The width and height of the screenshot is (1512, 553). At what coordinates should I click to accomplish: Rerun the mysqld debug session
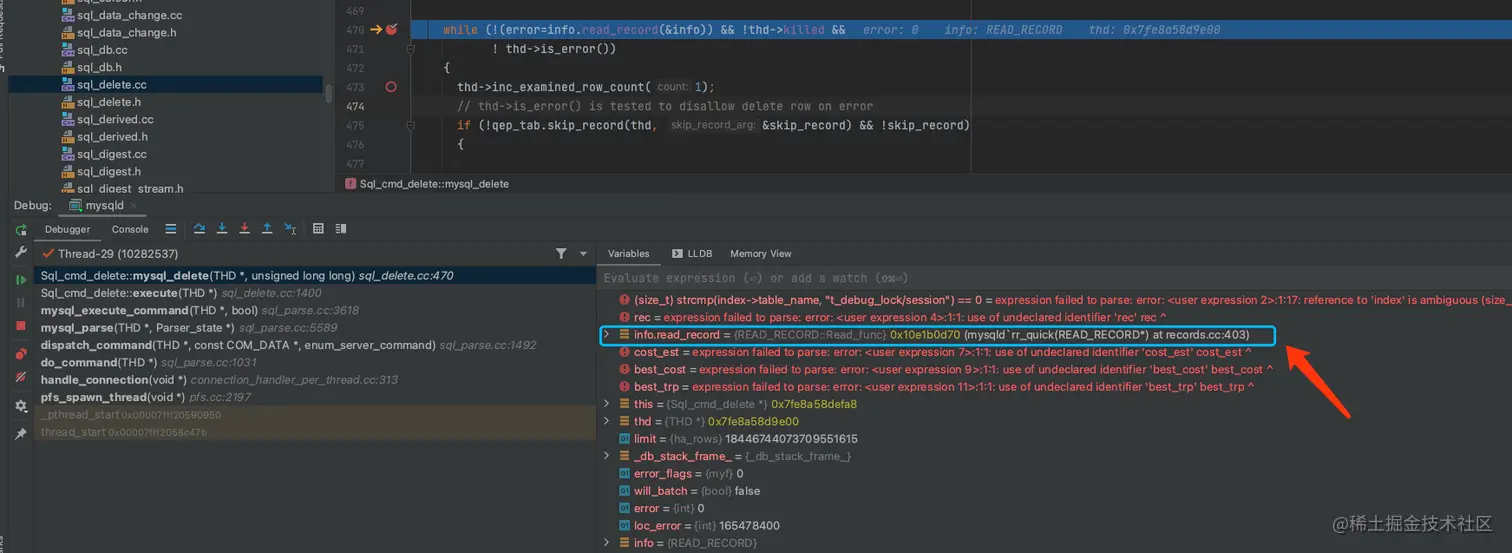(x=21, y=230)
